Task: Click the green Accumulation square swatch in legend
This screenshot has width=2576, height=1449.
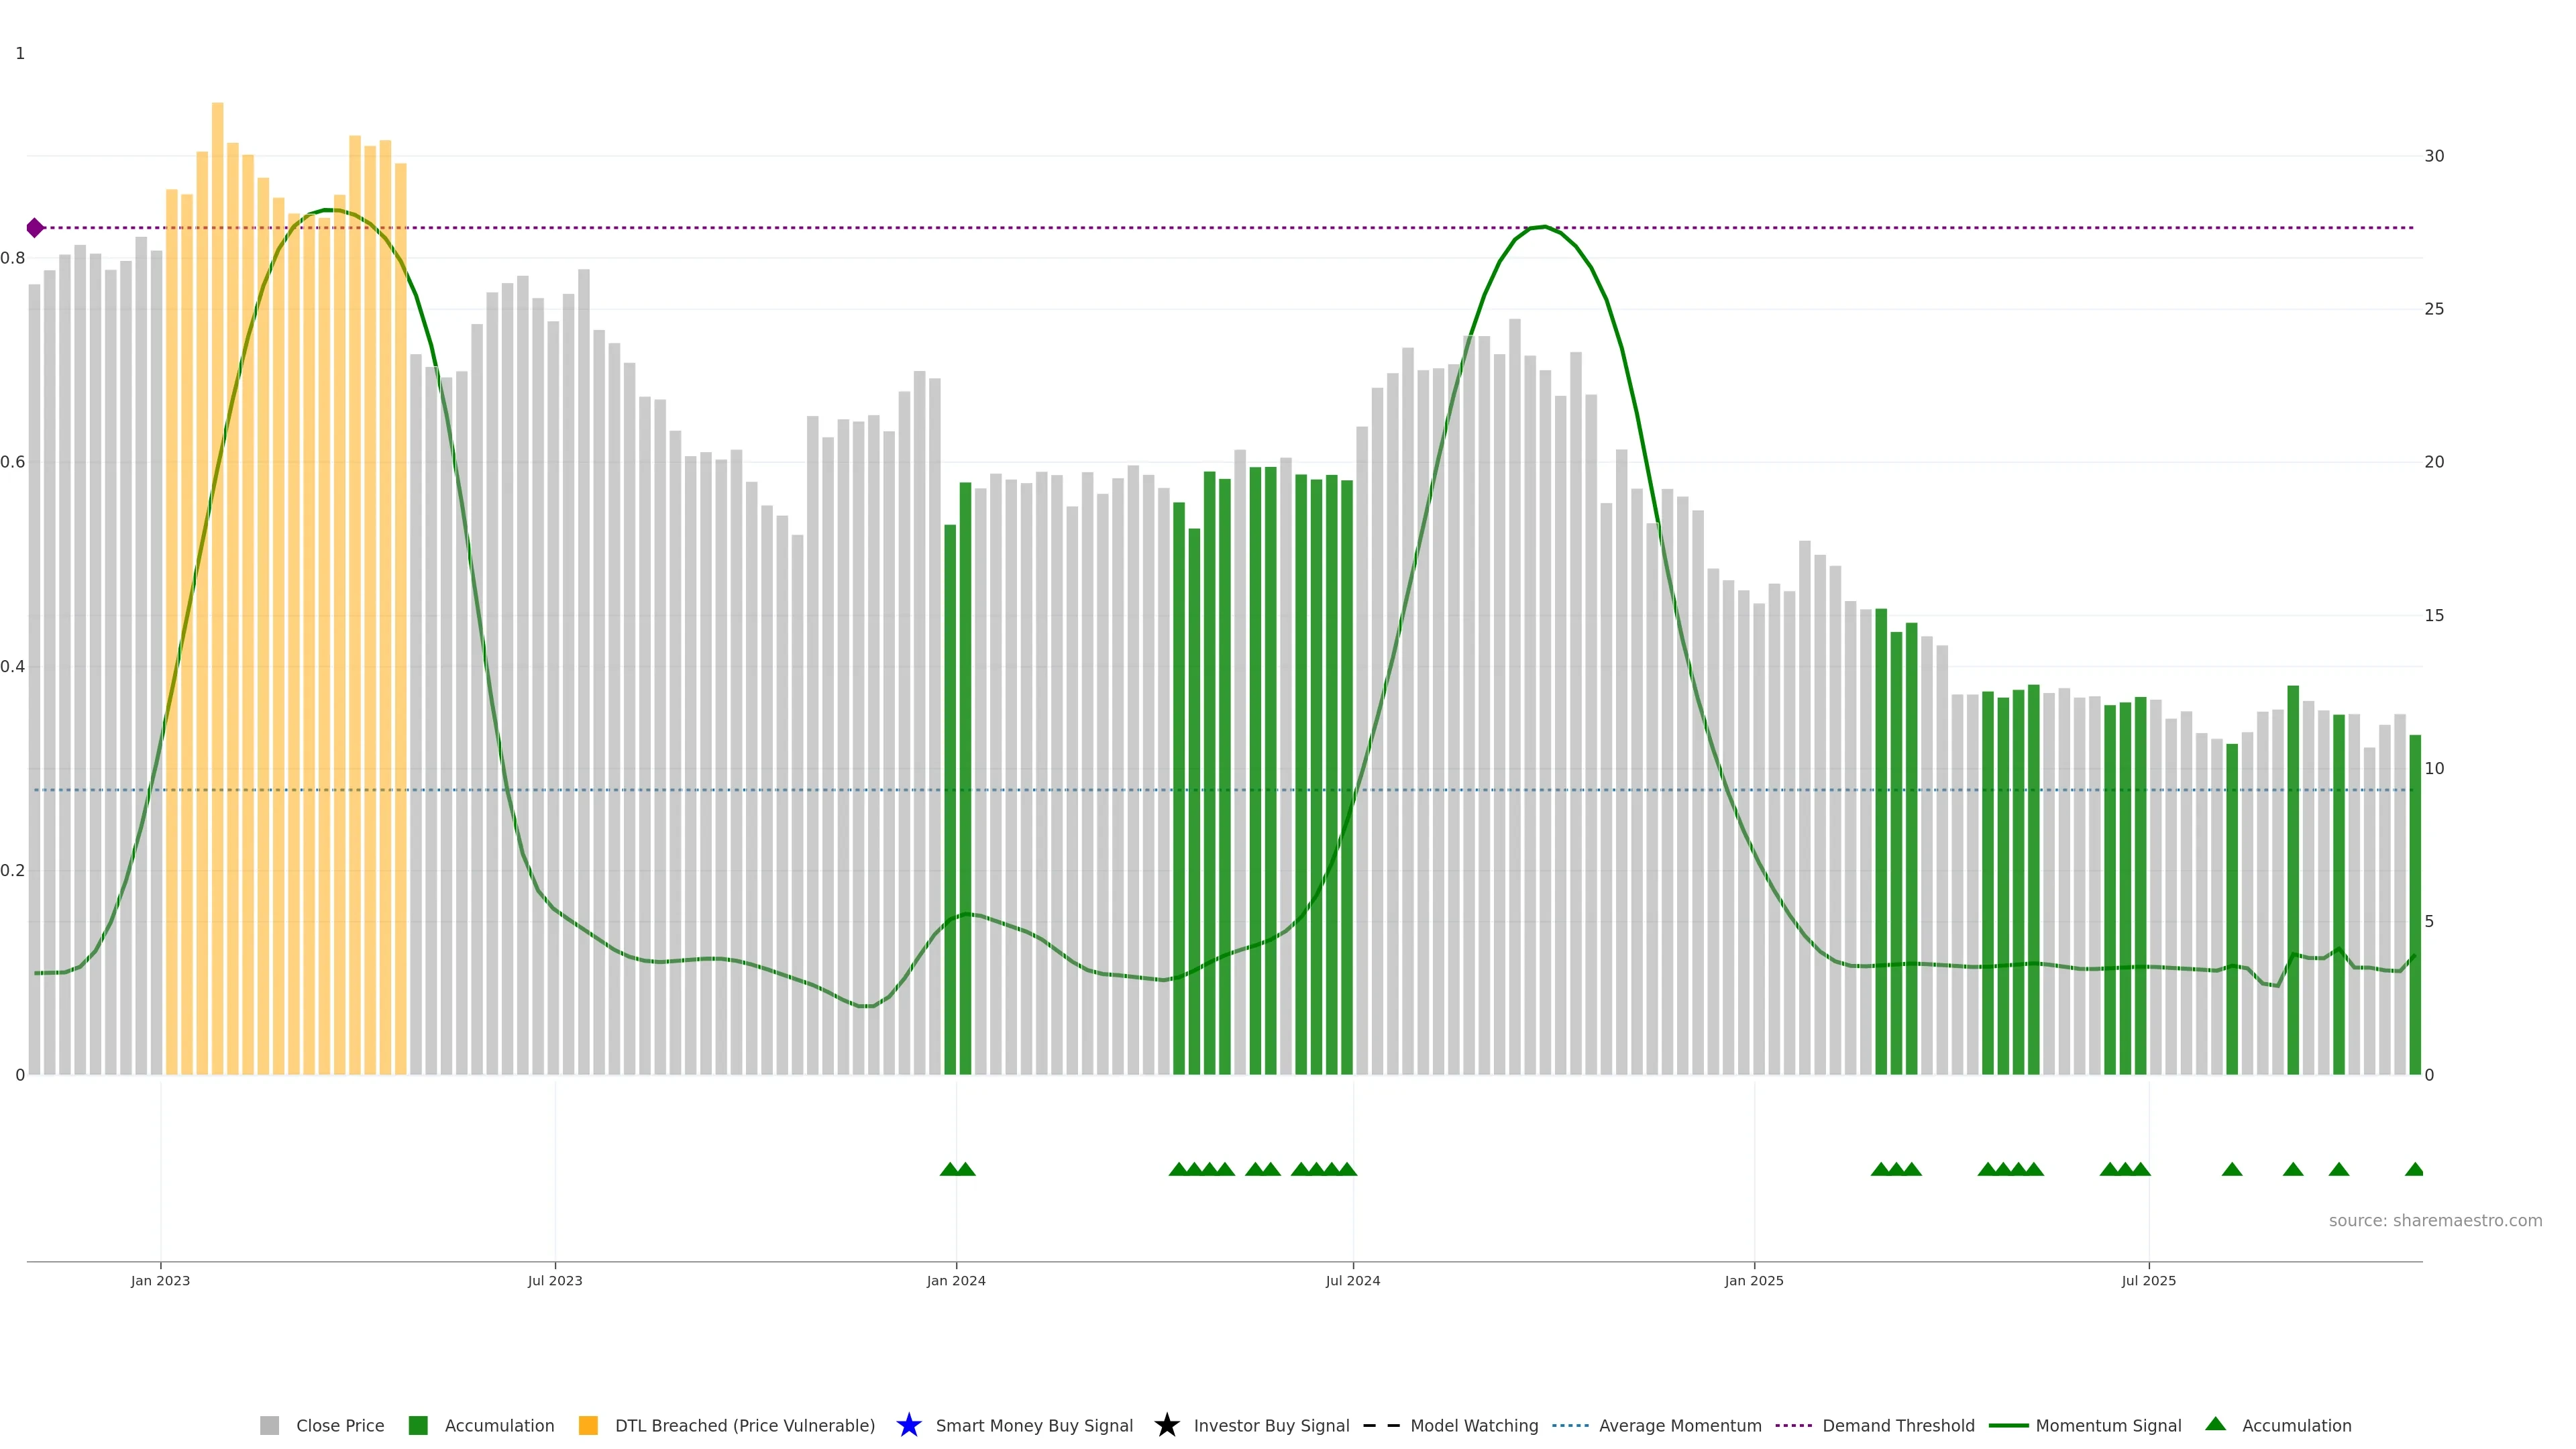Action: tap(418, 1425)
